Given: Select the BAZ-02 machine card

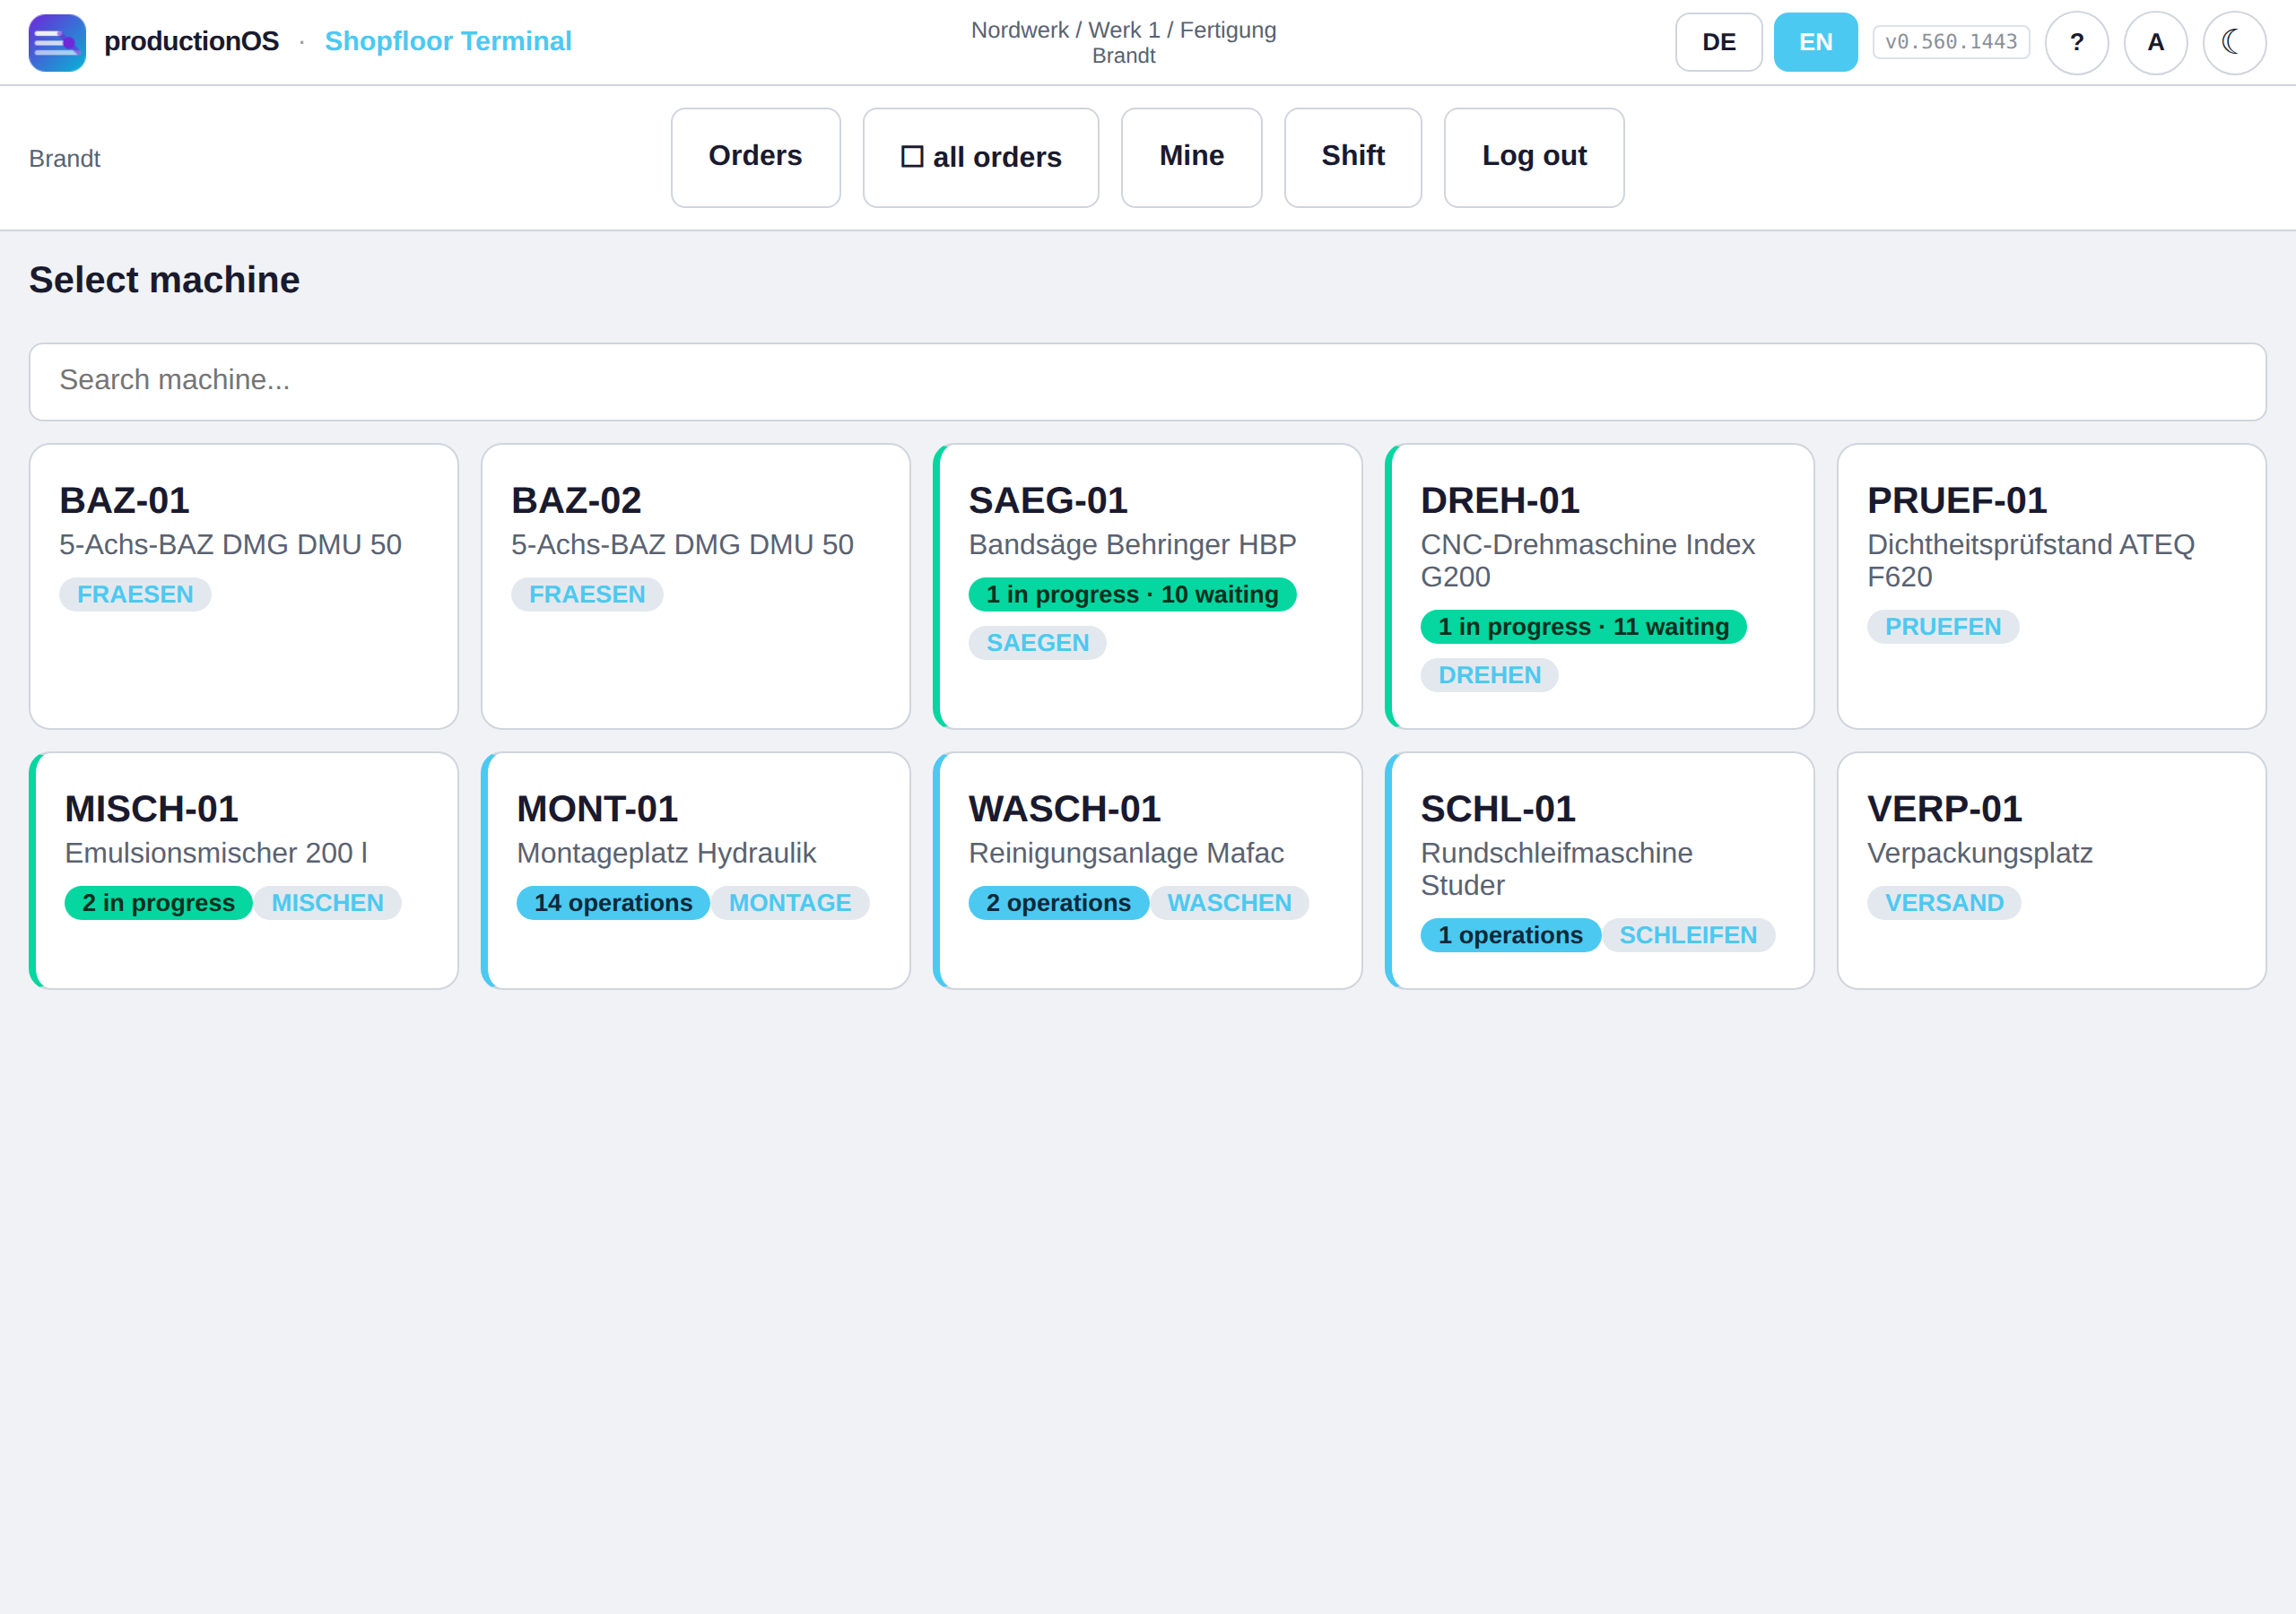Looking at the screenshot, I should [x=696, y=586].
